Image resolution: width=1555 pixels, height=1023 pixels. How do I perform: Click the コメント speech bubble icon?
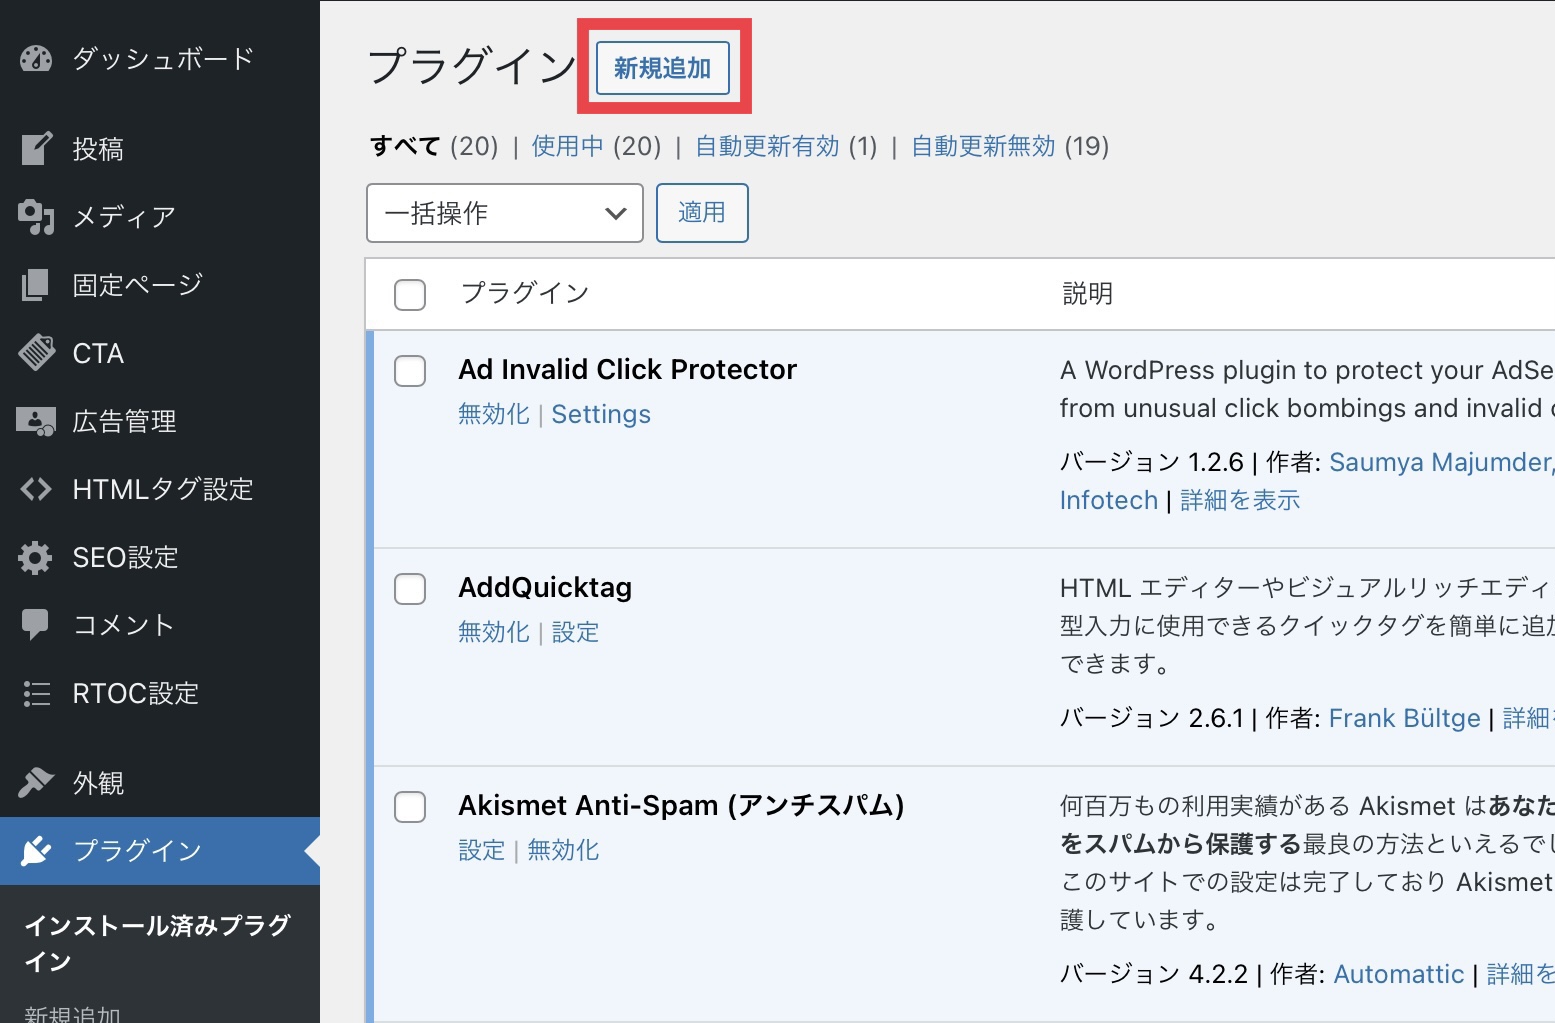pyautogui.click(x=36, y=625)
